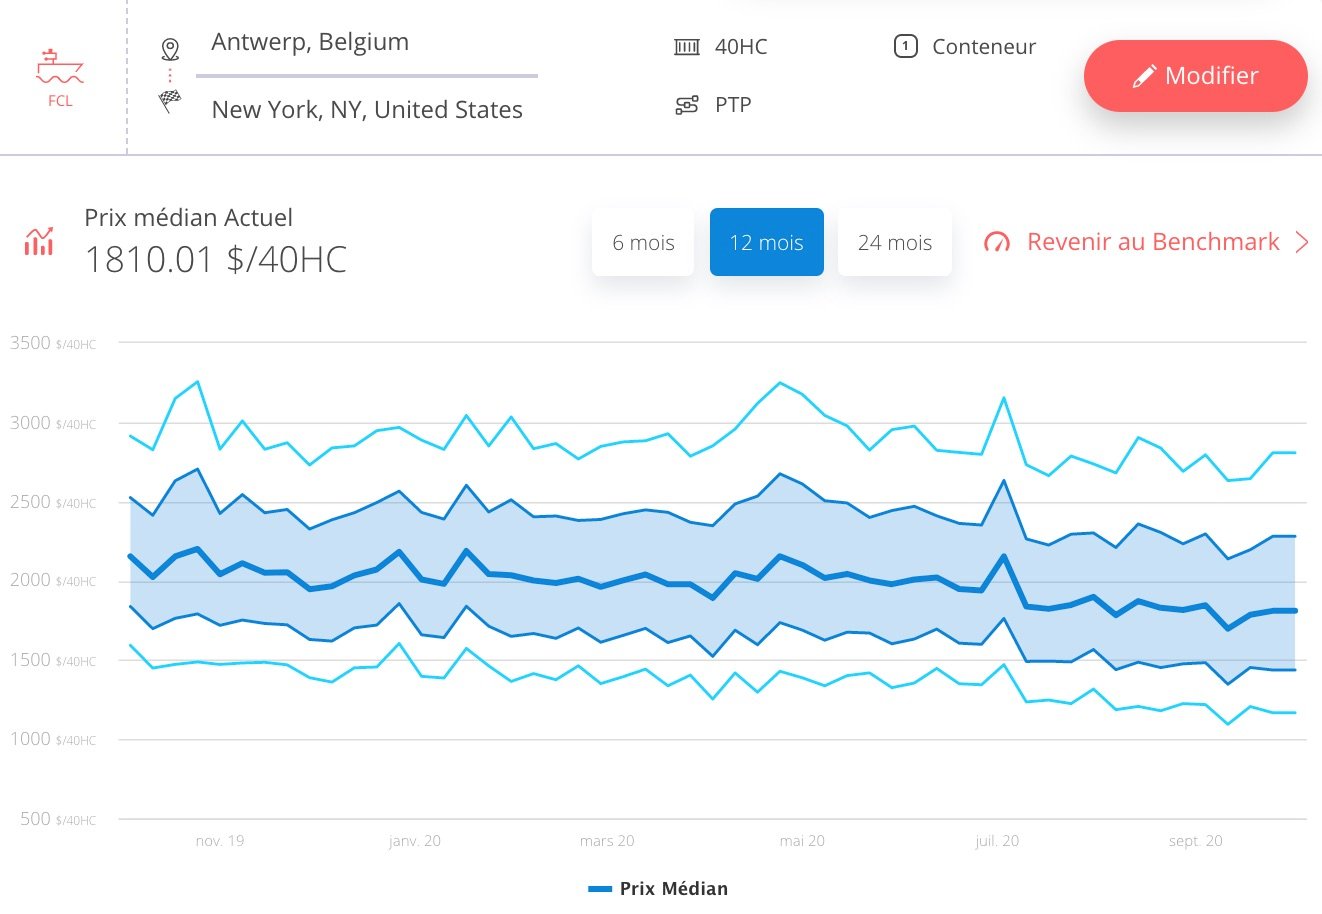Click the 1810.01 $/40HC price value
Image resolution: width=1322 pixels, height=914 pixels.
(x=216, y=260)
